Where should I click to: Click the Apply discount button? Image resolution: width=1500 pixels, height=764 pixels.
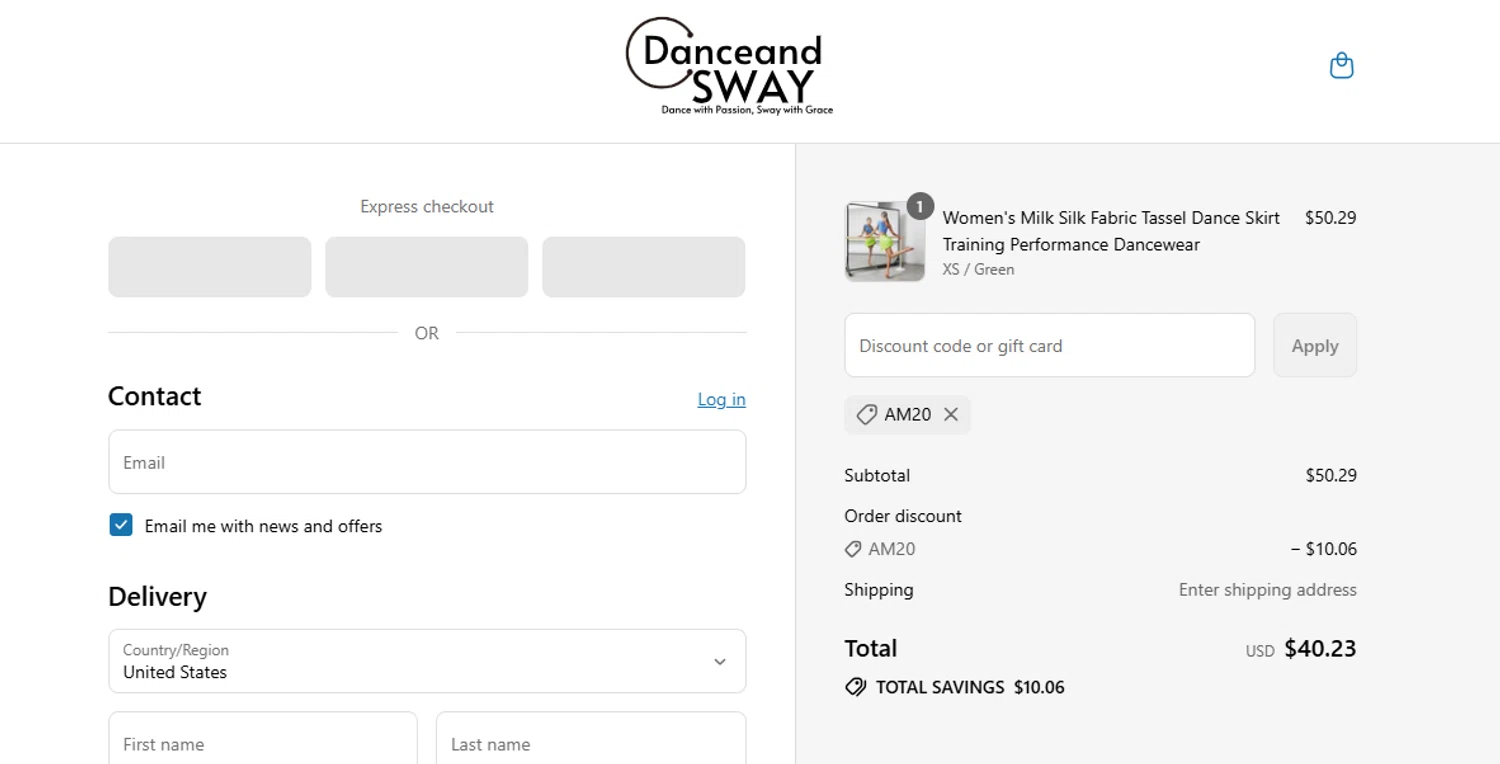coord(1314,345)
